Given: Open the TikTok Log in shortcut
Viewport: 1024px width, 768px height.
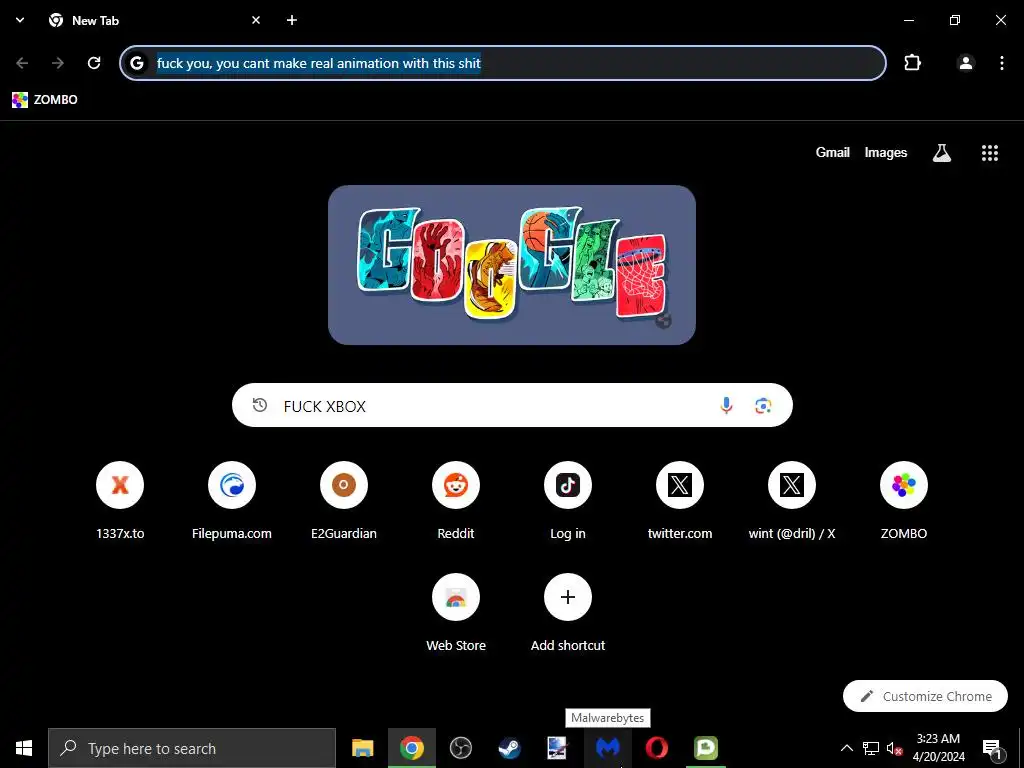Looking at the screenshot, I should [x=568, y=501].
